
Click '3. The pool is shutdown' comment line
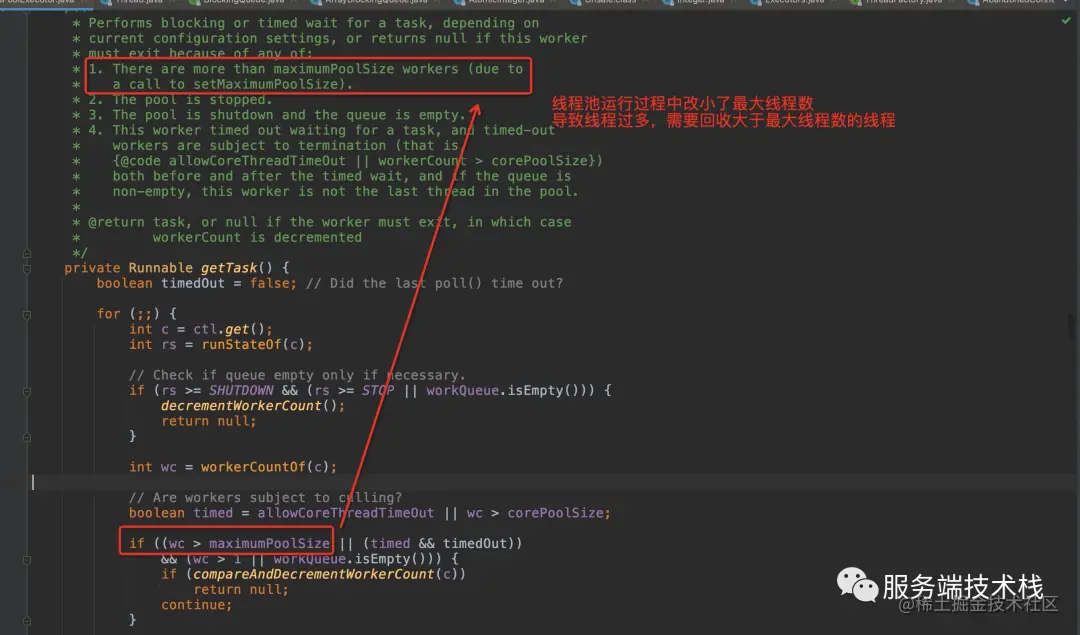pyautogui.click(x=277, y=115)
